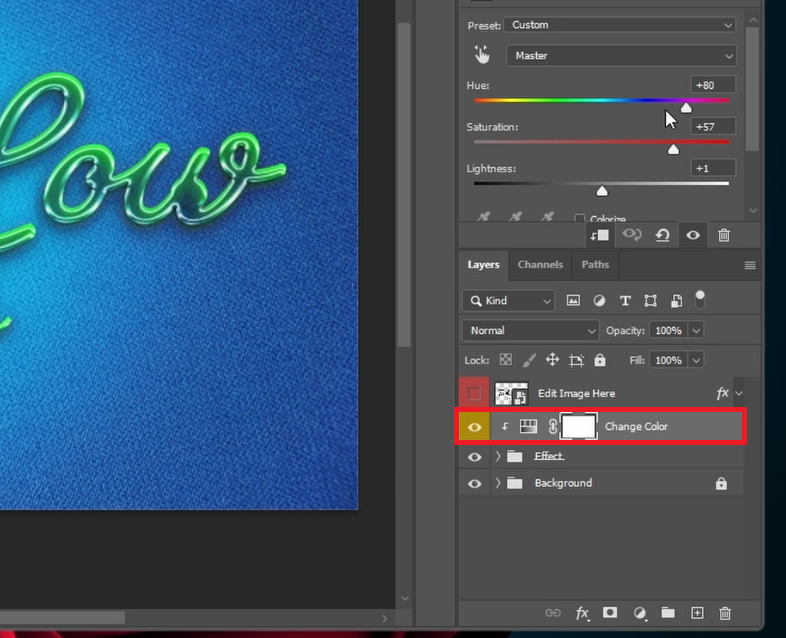The image size is (786, 638).
Task: Switch to the Channels tab
Action: tap(540, 265)
